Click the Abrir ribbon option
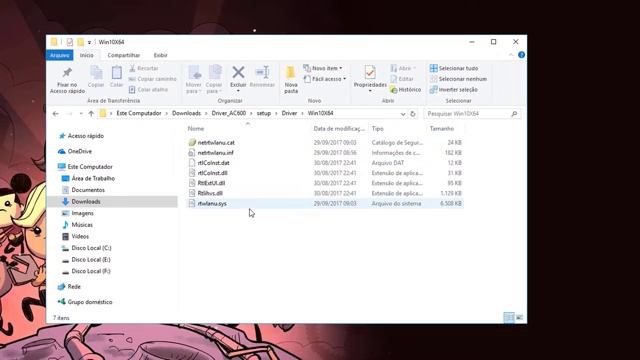 click(403, 69)
